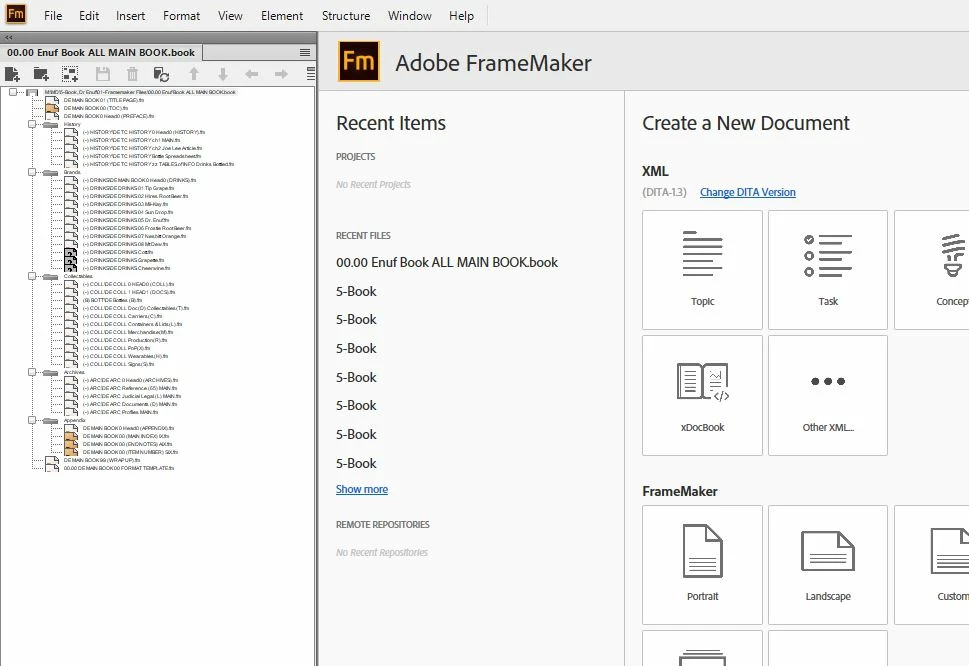969x666 pixels.
Task: Open the Window menu
Action: (410, 15)
